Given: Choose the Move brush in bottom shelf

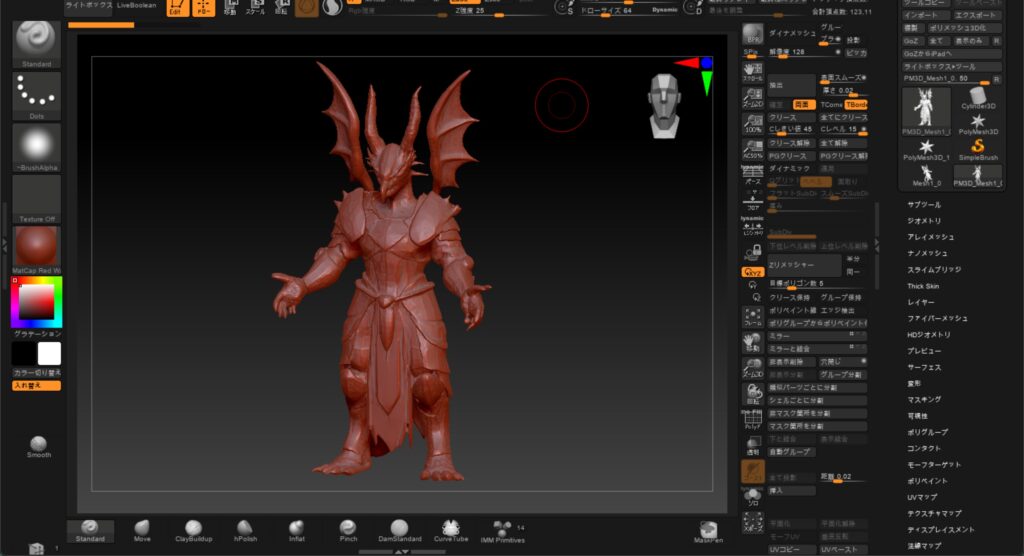Looking at the screenshot, I should click(142, 531).
